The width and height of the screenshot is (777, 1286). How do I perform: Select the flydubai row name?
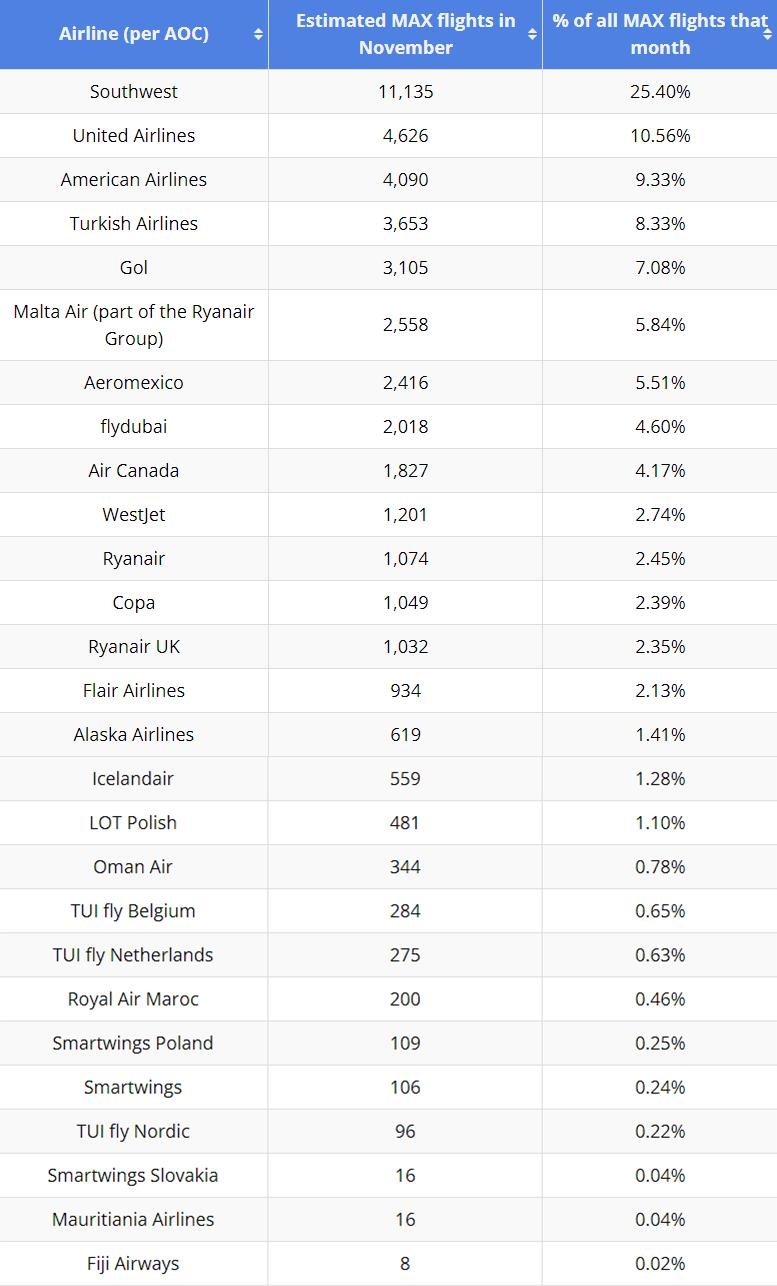(134, 426)
